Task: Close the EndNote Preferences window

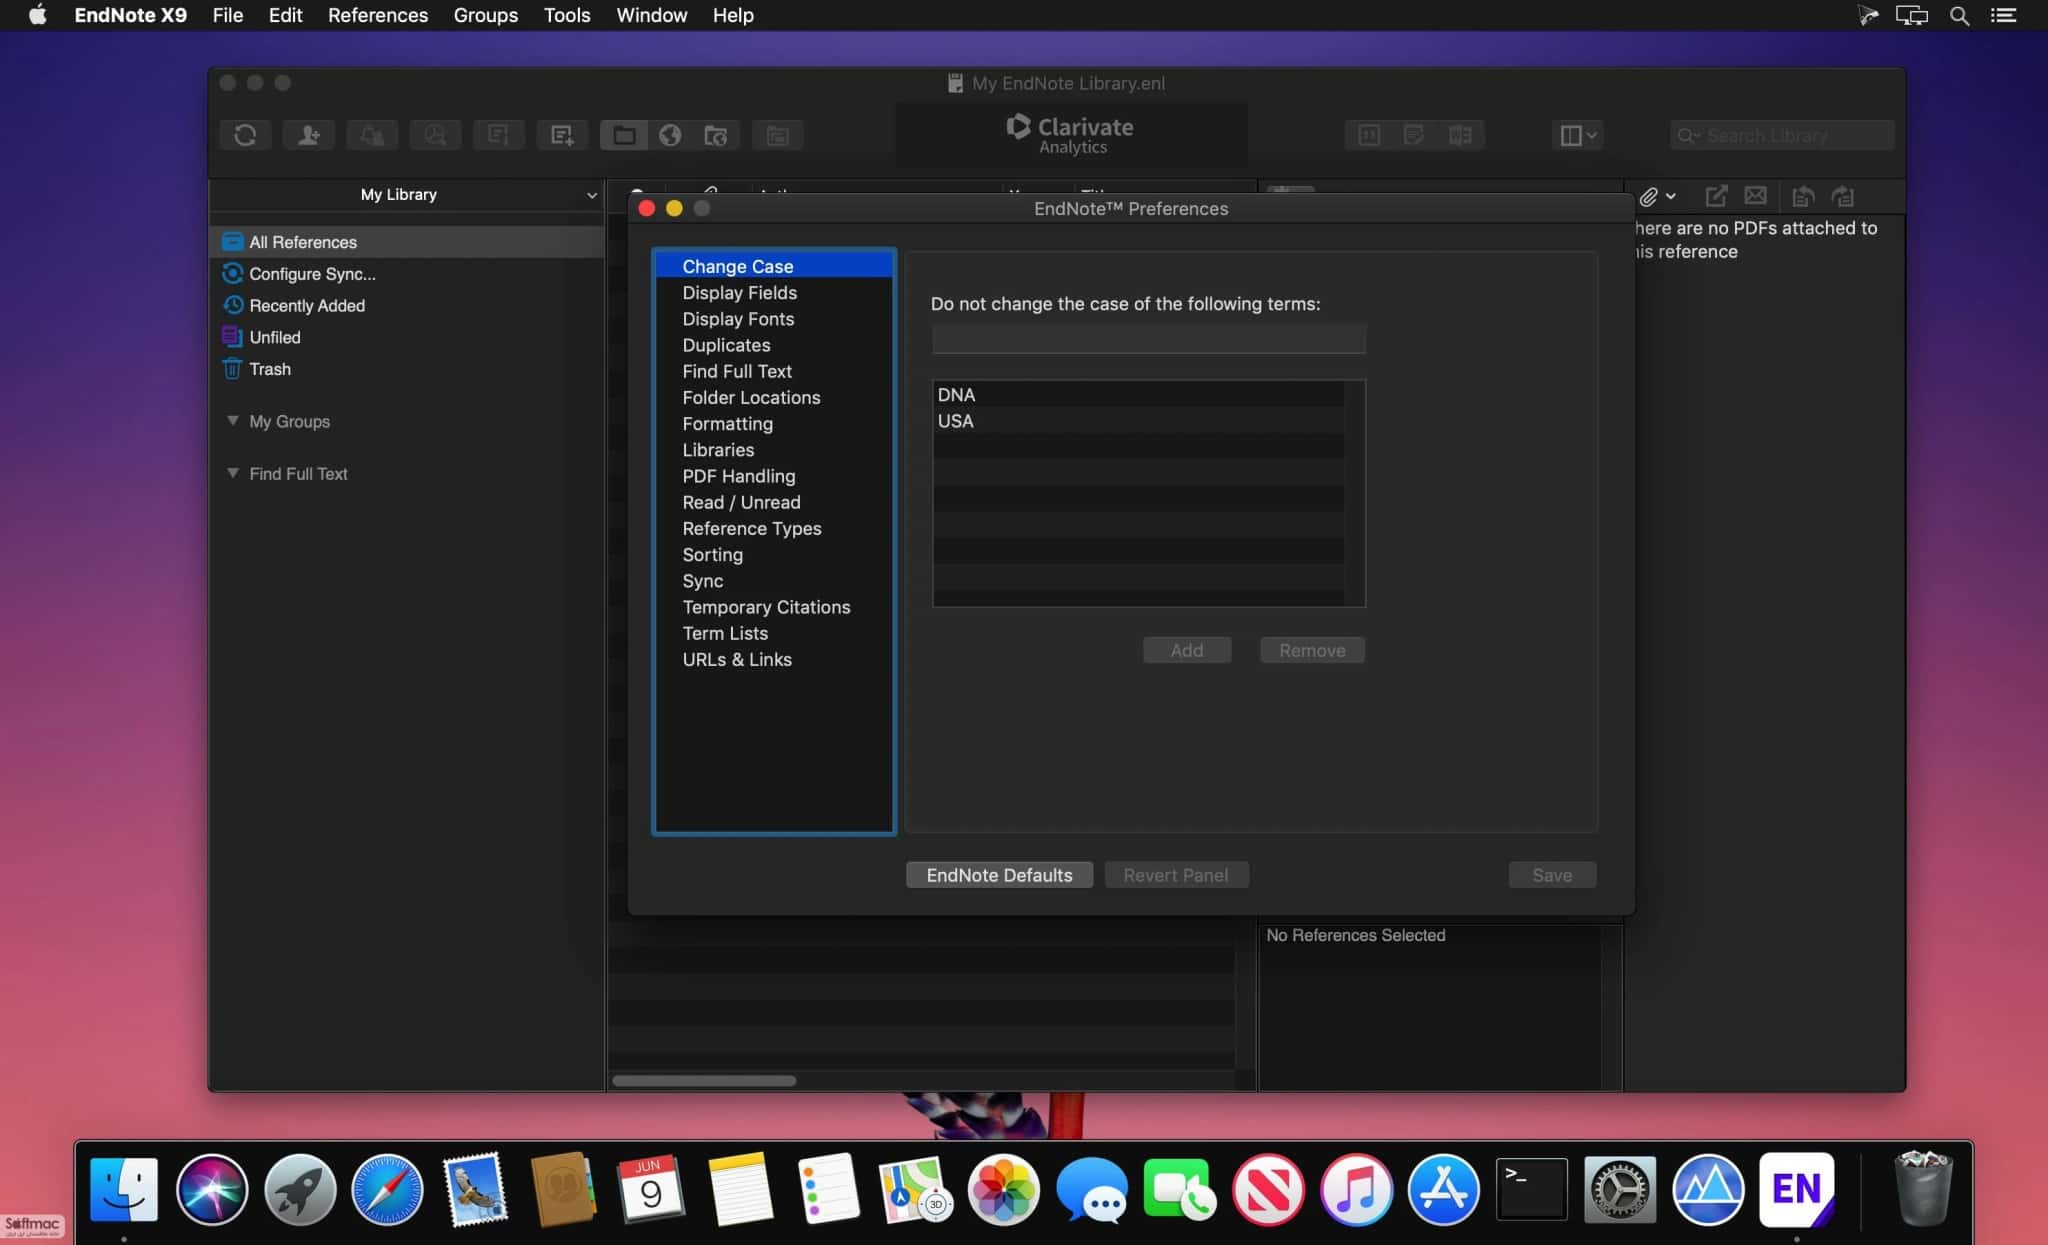Action: 646,208
